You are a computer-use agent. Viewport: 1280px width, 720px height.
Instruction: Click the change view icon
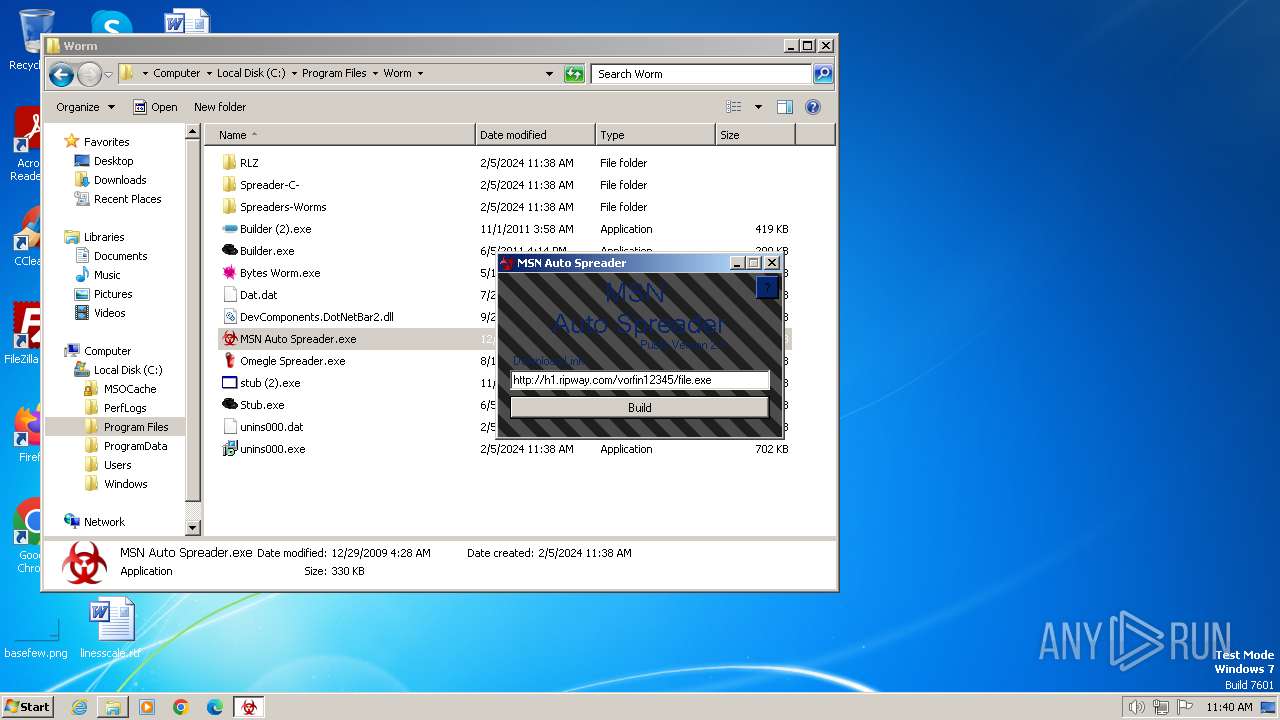click(734, 107)
